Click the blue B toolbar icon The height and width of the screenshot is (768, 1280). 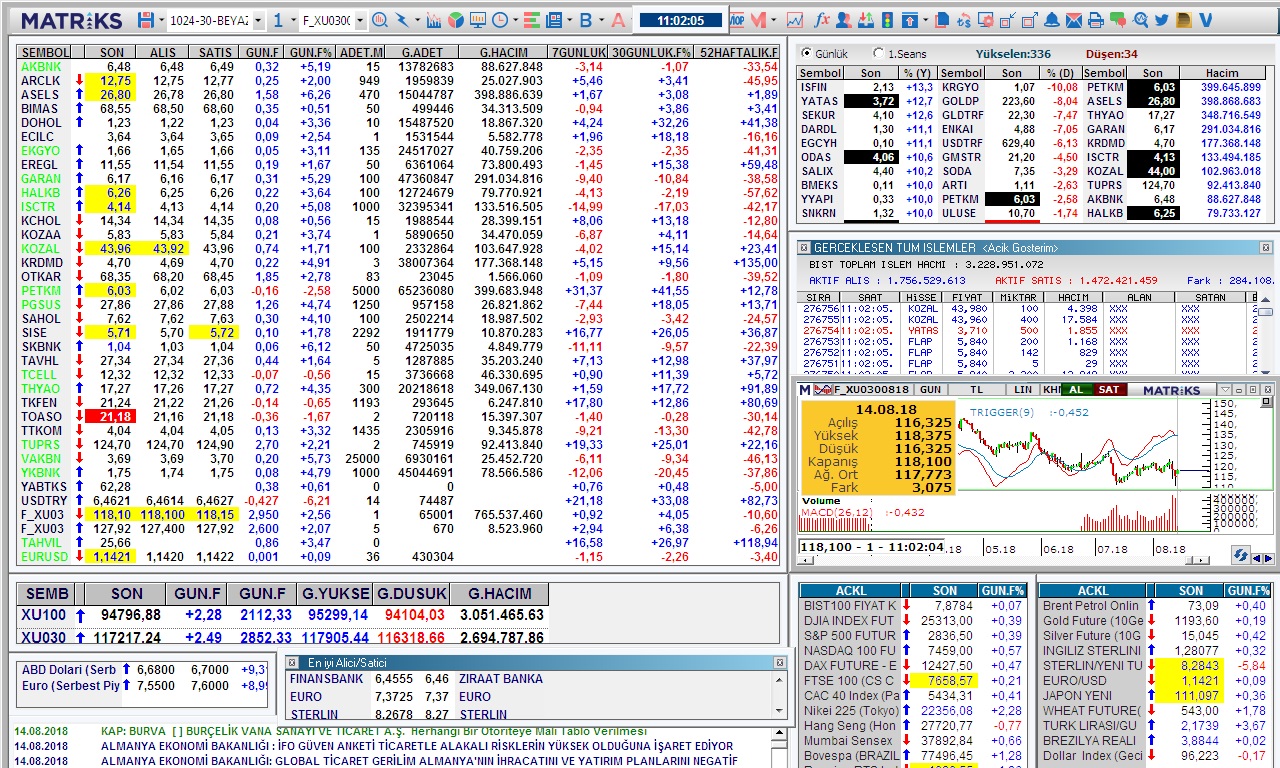pos(586,20)
